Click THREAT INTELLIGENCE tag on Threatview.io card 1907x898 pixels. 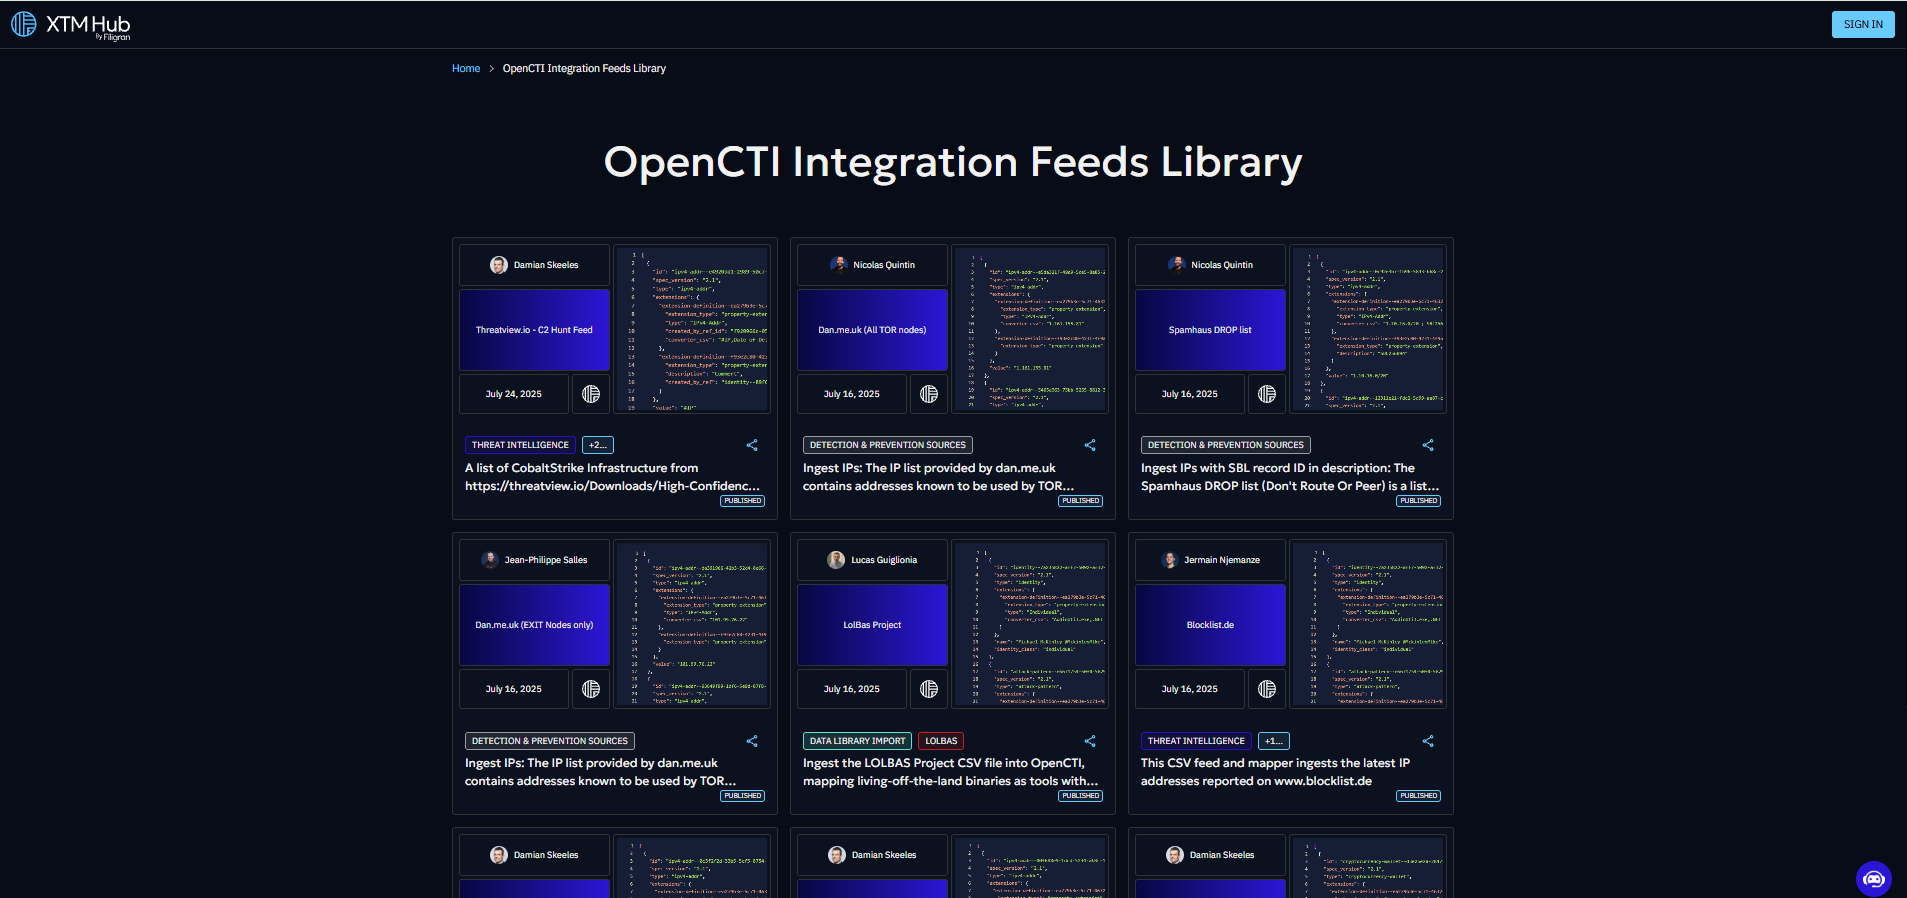(x=520, y=445)
